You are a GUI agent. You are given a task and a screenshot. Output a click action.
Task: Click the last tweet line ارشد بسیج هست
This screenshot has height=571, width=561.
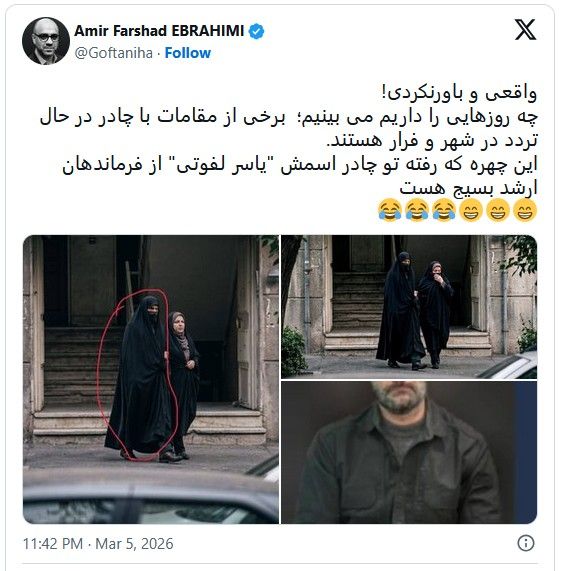click(468, 188)
